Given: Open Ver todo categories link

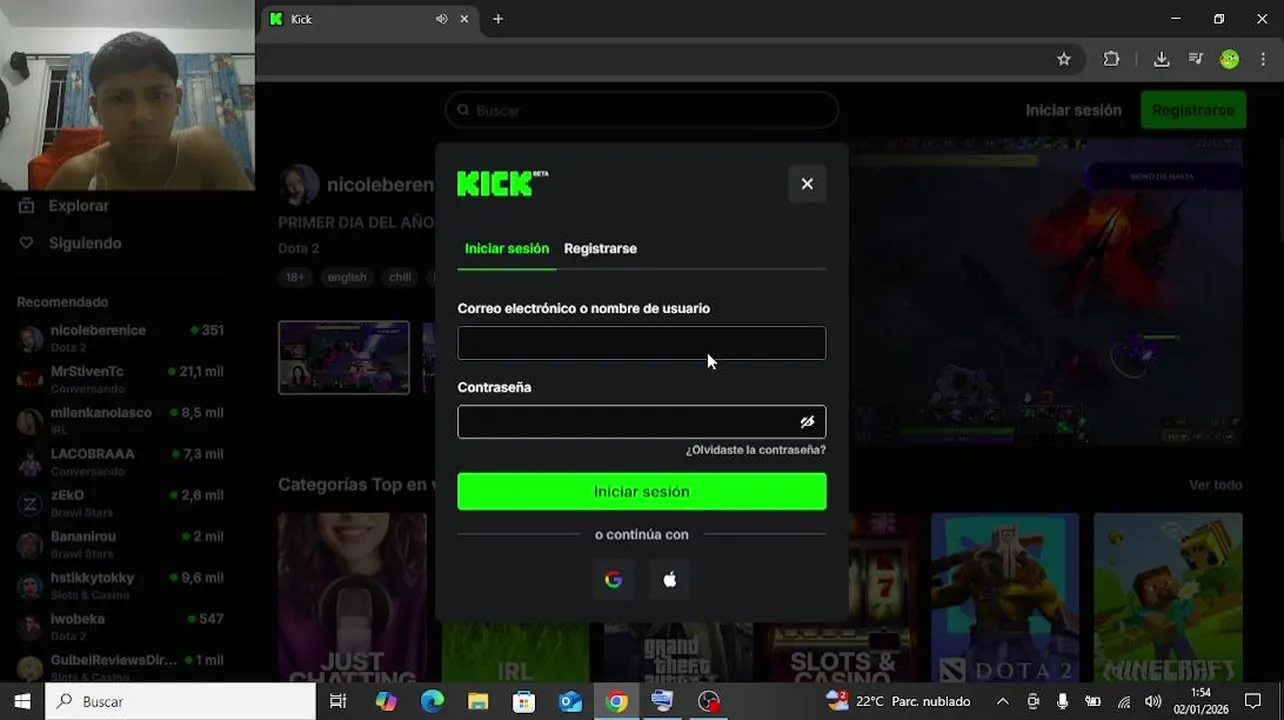Looking at the screenshot, I should (1215, 485).
